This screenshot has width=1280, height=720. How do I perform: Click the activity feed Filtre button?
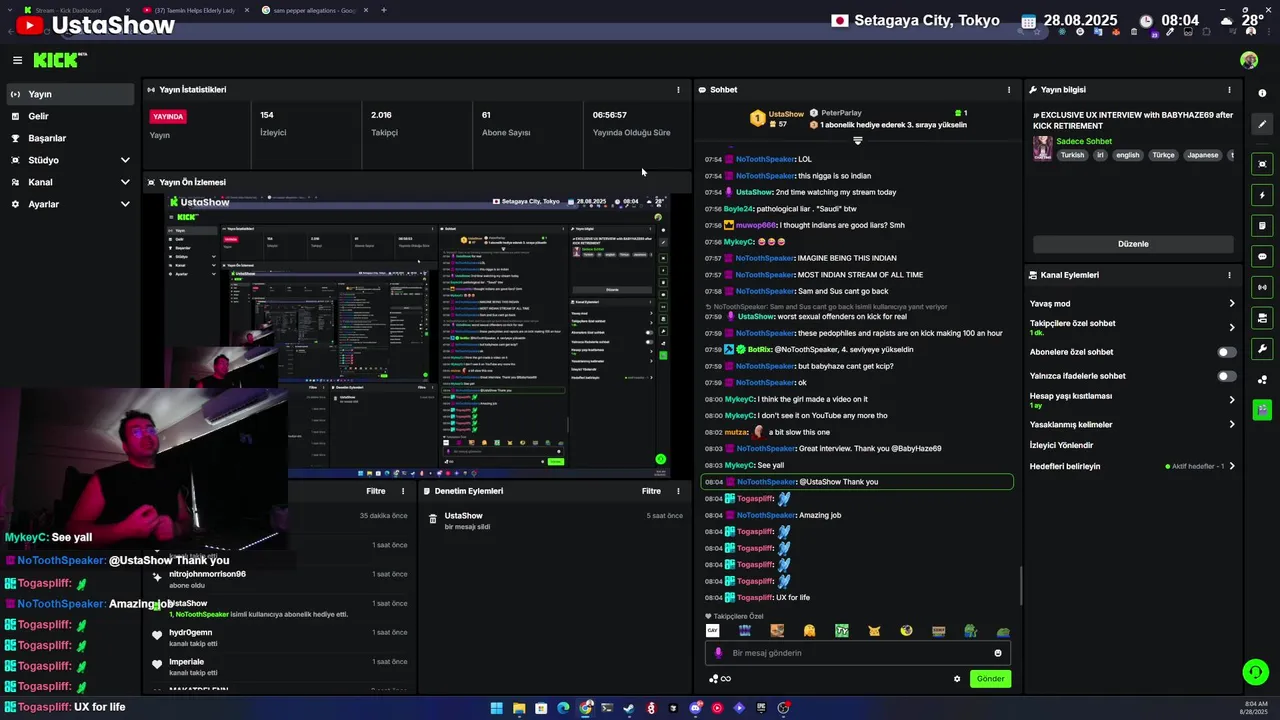pos(376,491)
